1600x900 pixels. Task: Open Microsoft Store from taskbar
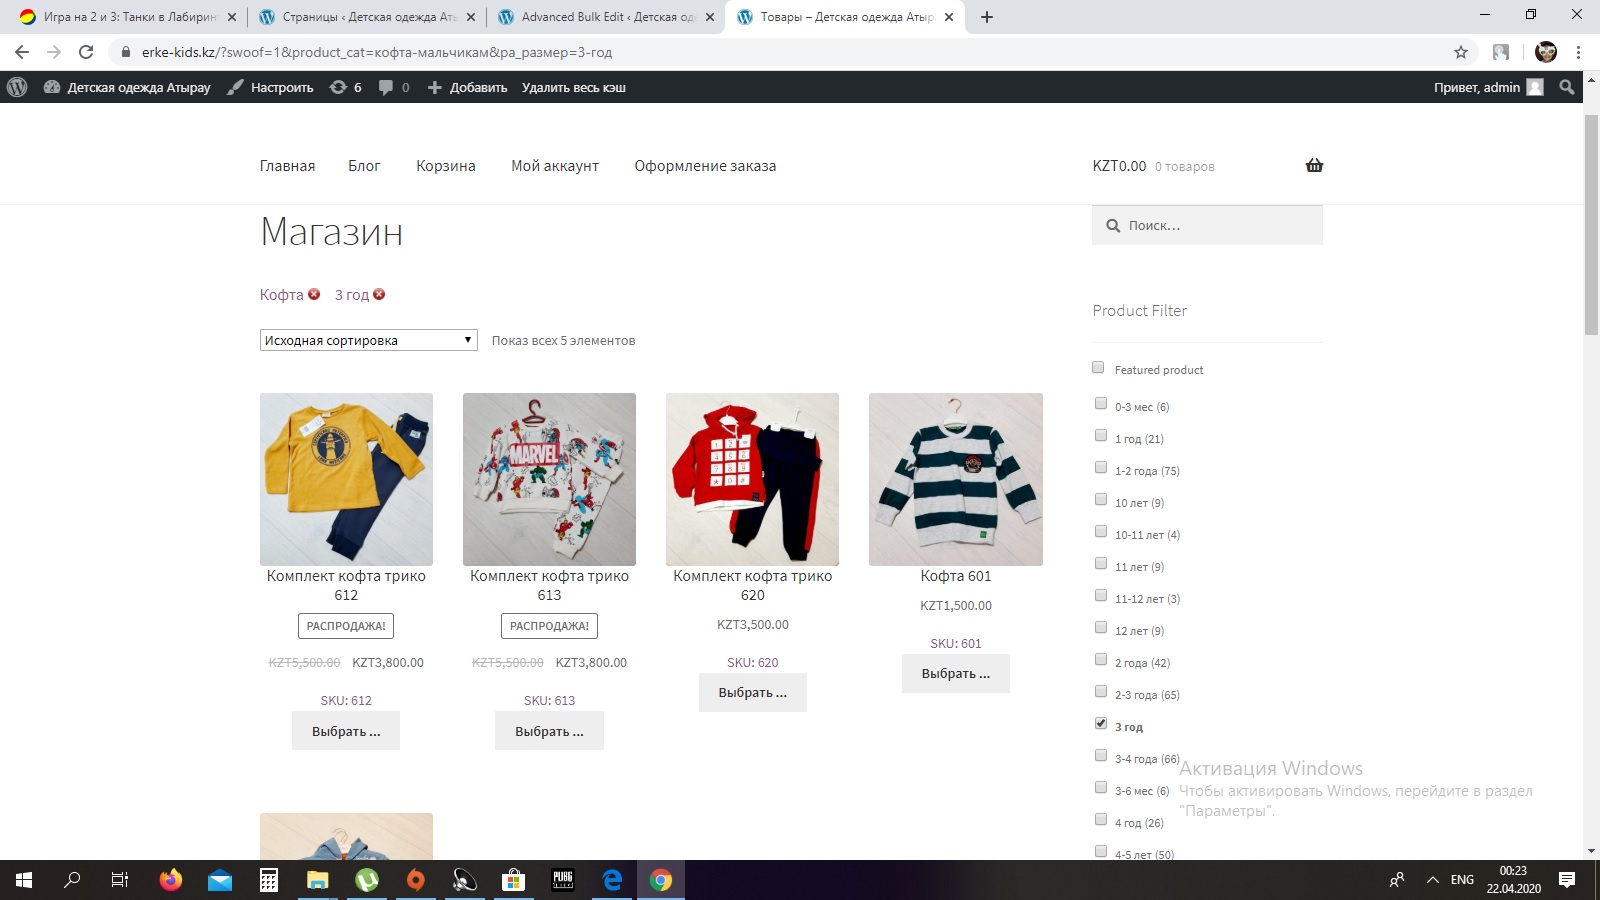pos(514,880)
